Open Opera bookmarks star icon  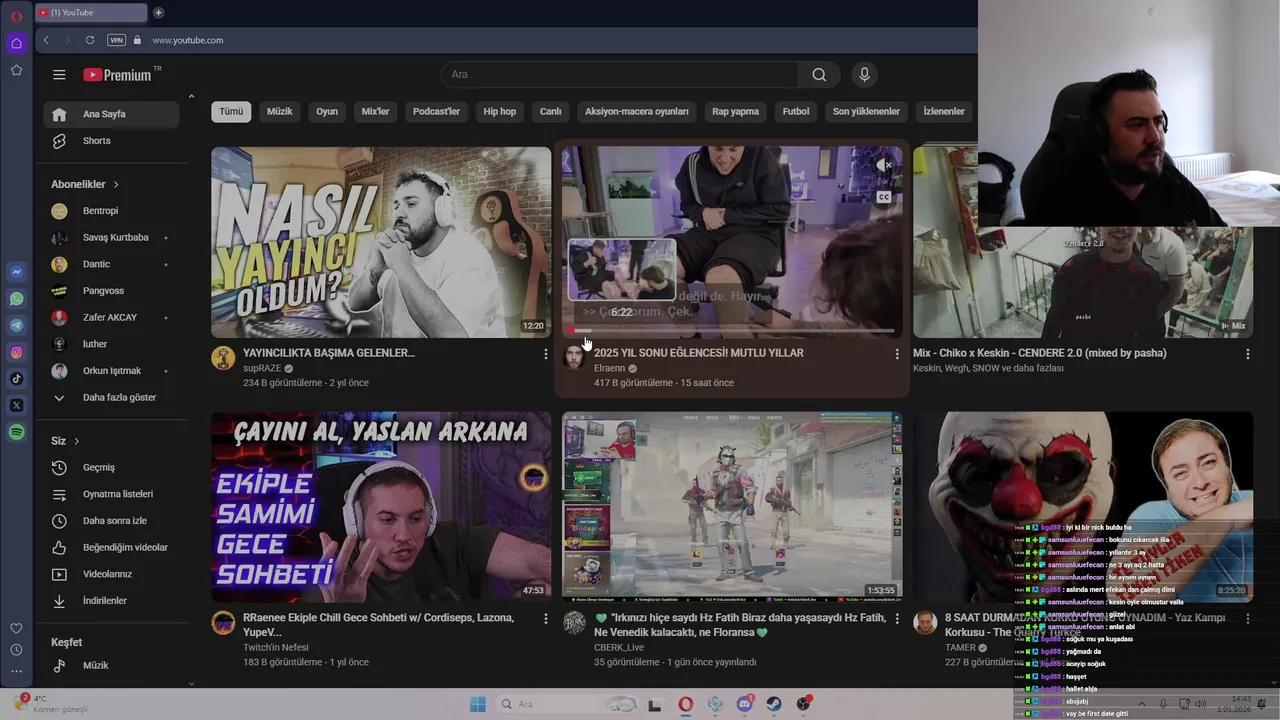[16, 70]
